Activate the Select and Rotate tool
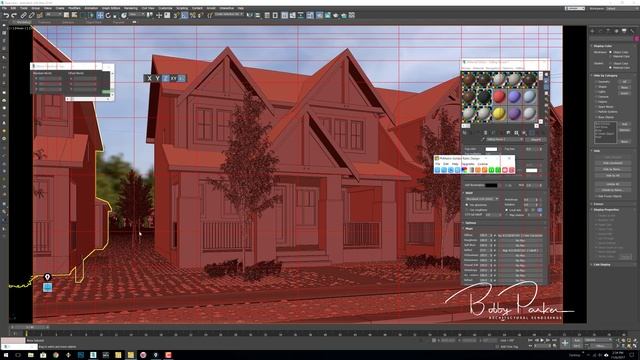Image resolution: width=640 pixels, height=360 pixels. (108, 16)
